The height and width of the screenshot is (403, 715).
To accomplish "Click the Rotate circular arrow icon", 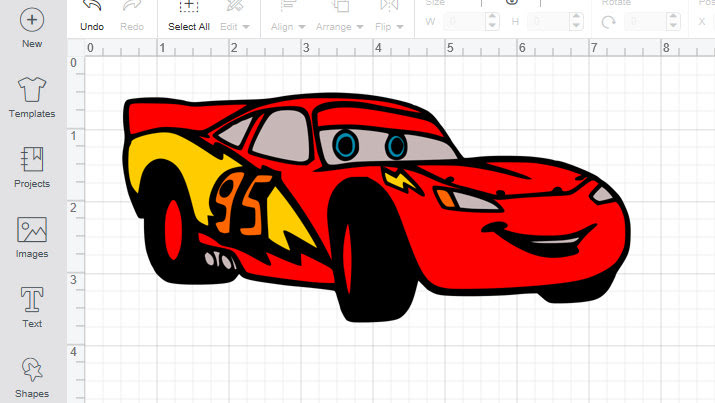I will tap(608, 22).
